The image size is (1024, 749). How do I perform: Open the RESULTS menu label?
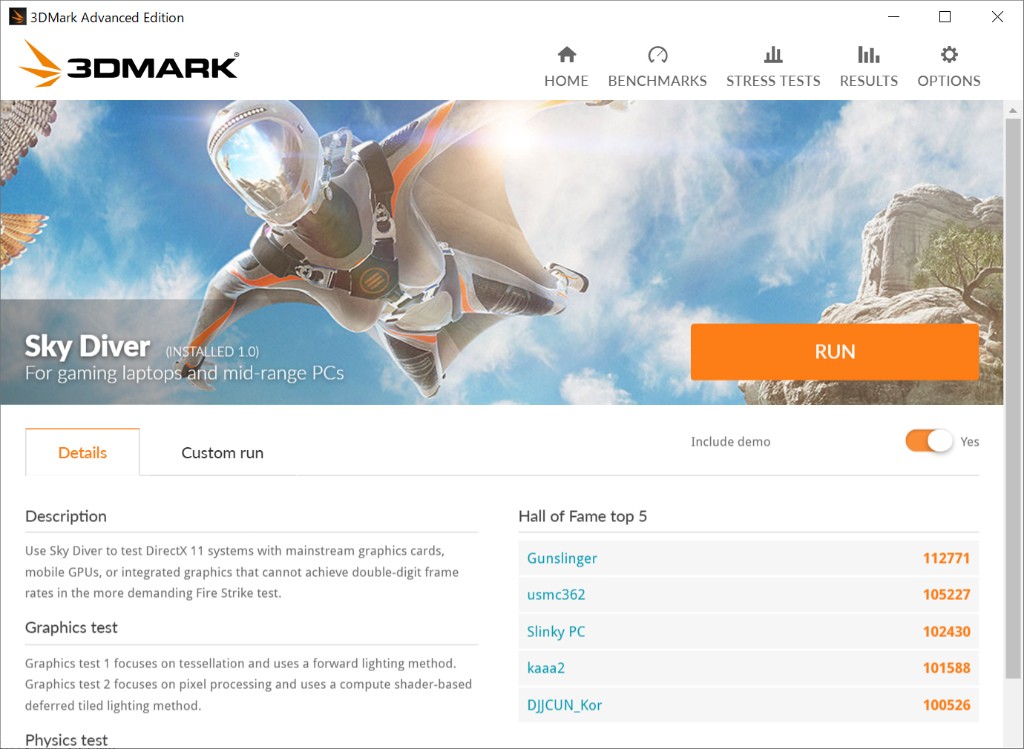pos(869,80)
